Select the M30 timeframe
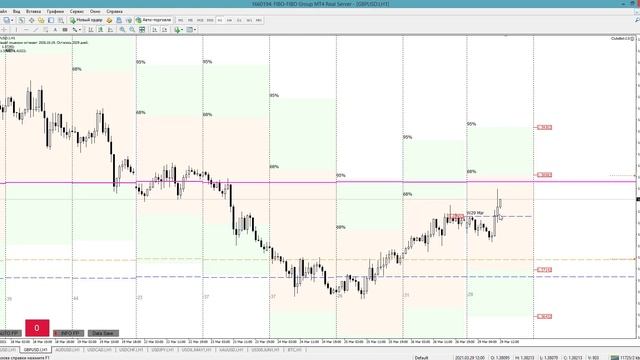The image size is (640, 360). tap(210, 20)
